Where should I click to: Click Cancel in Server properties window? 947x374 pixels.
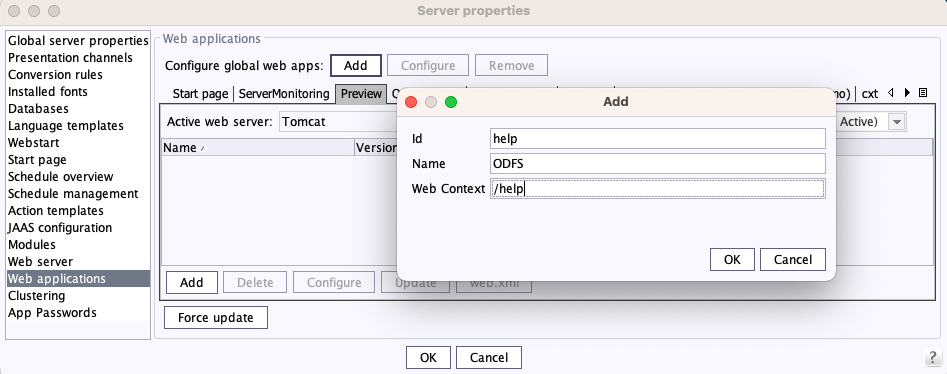click(x=489, y=357)
